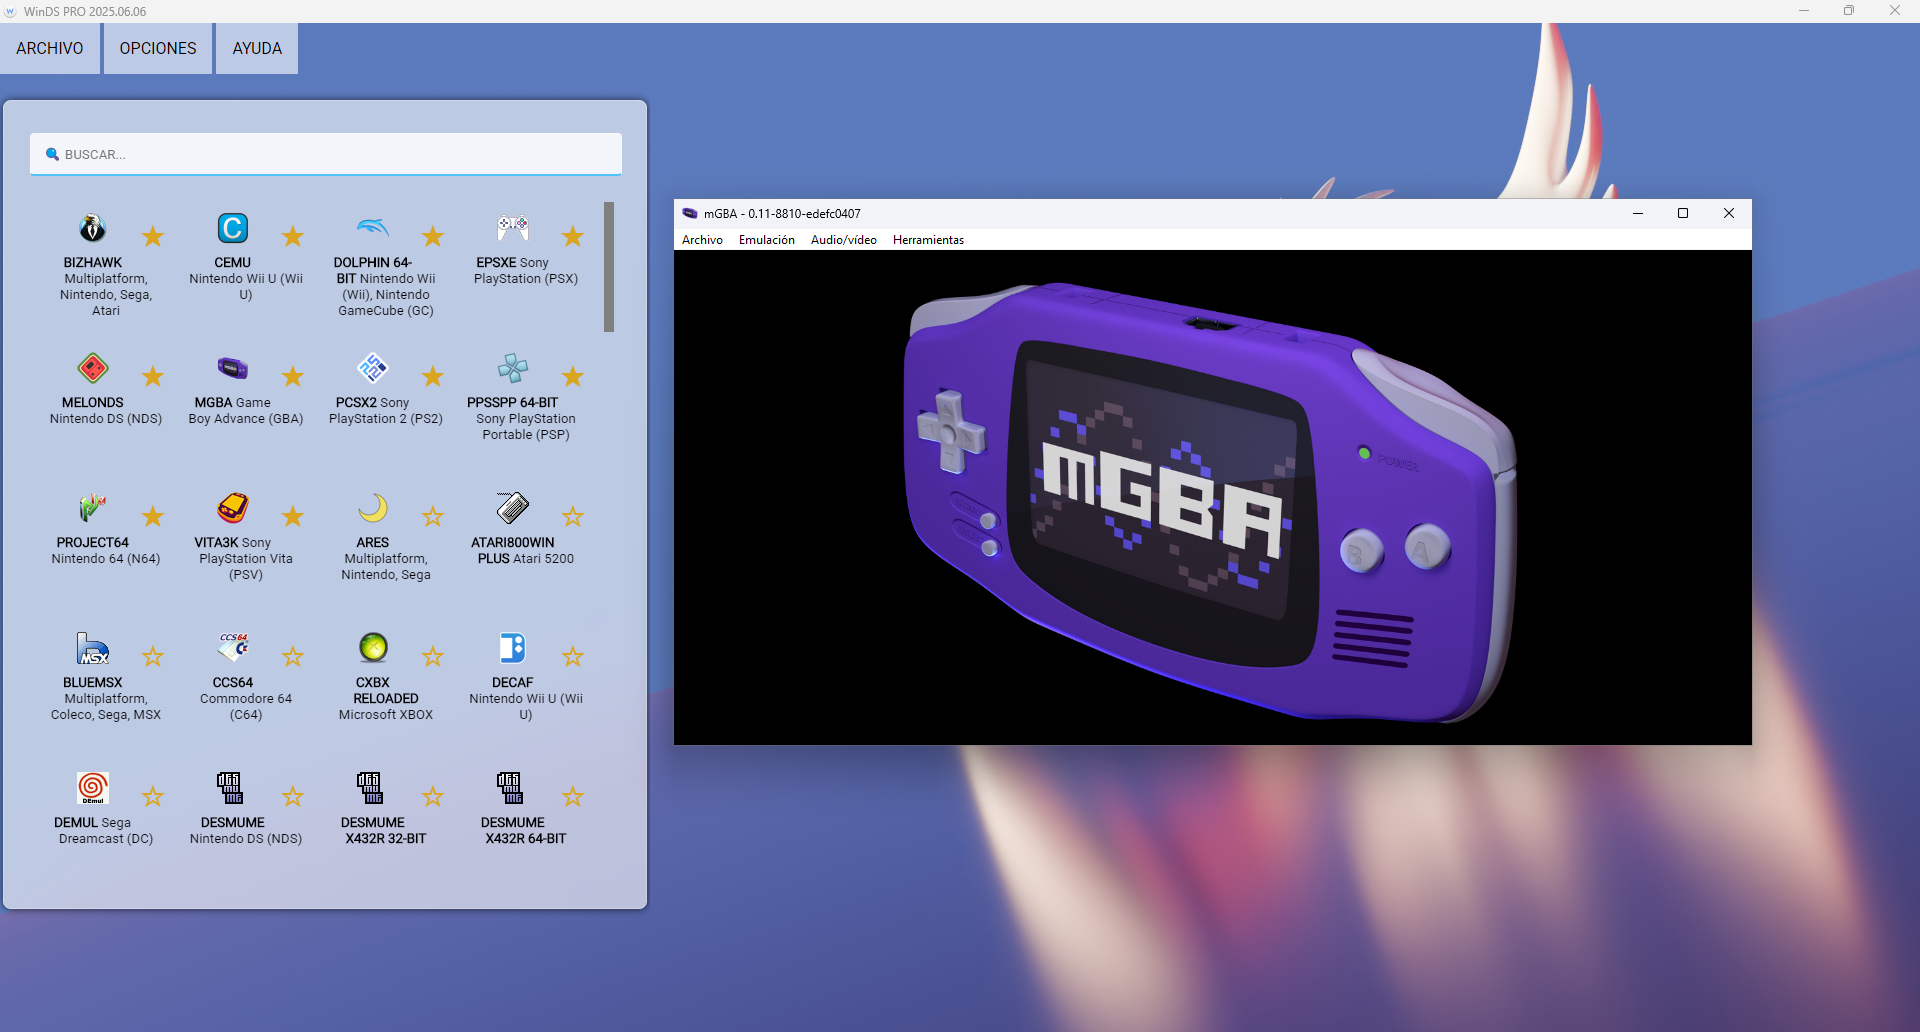This screenshot has height=1032, width=1920.
Task: Unfavorite BizHawk with its star
Action: coord(152,236)
